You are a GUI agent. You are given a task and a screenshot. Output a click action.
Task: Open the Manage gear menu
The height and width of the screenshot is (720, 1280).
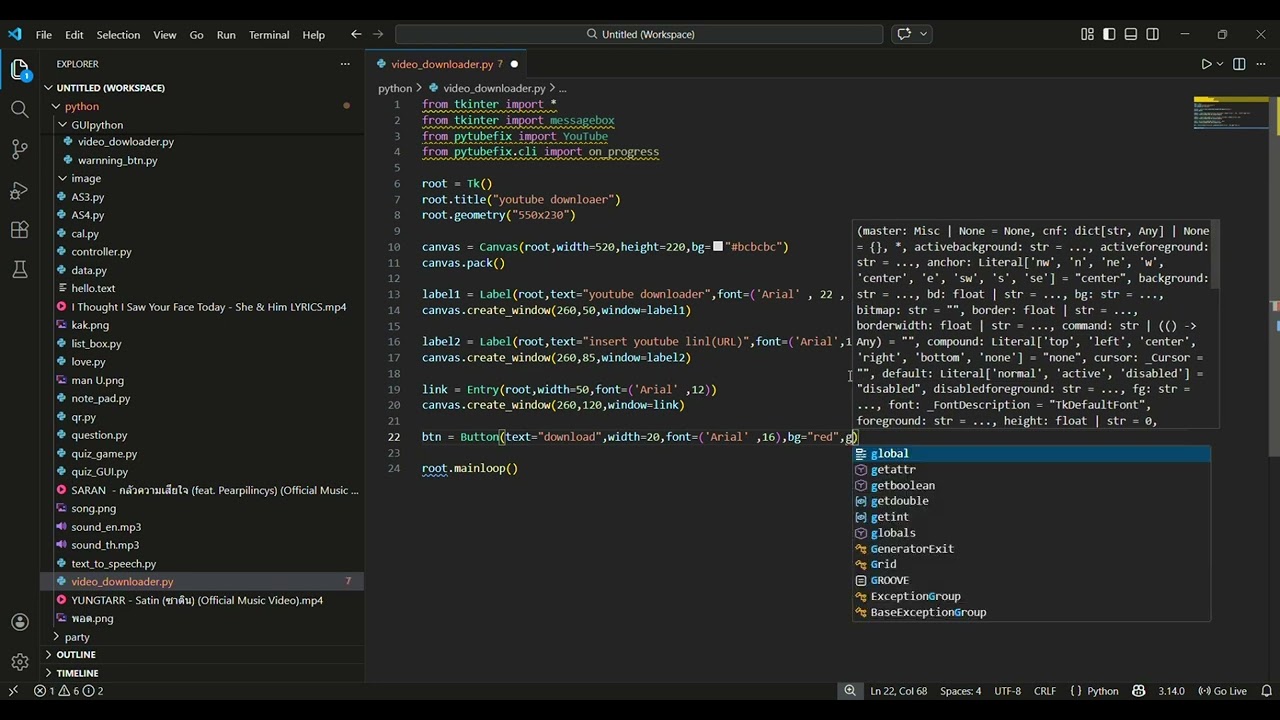[x=20, y=662]
